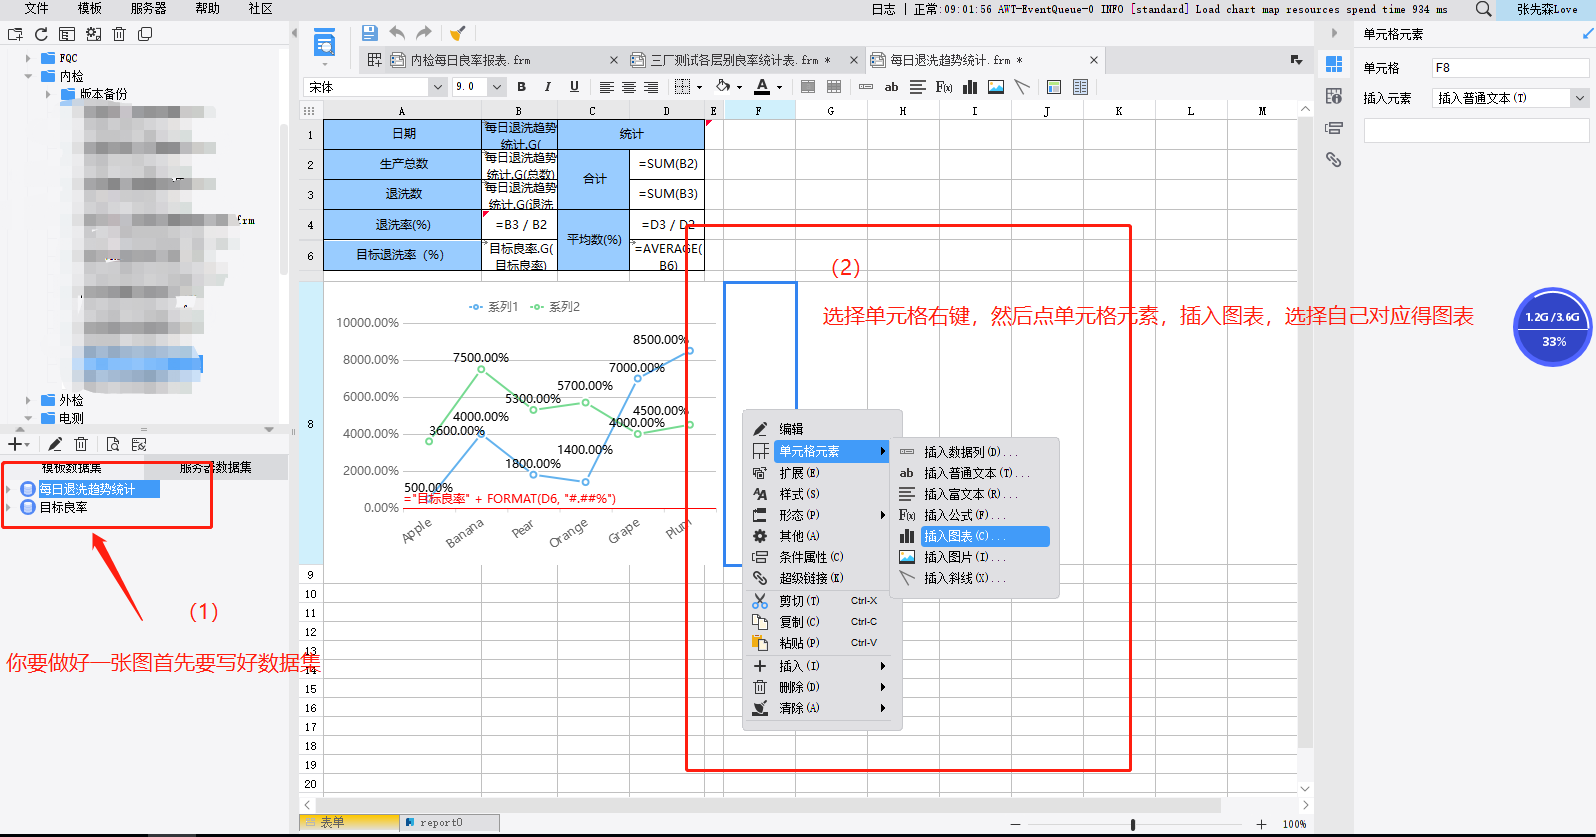This screenshot has height=837, width=1596.
Task: Click the Undo arrow icon
Action: pyautogui.click(x=397, y=33)
